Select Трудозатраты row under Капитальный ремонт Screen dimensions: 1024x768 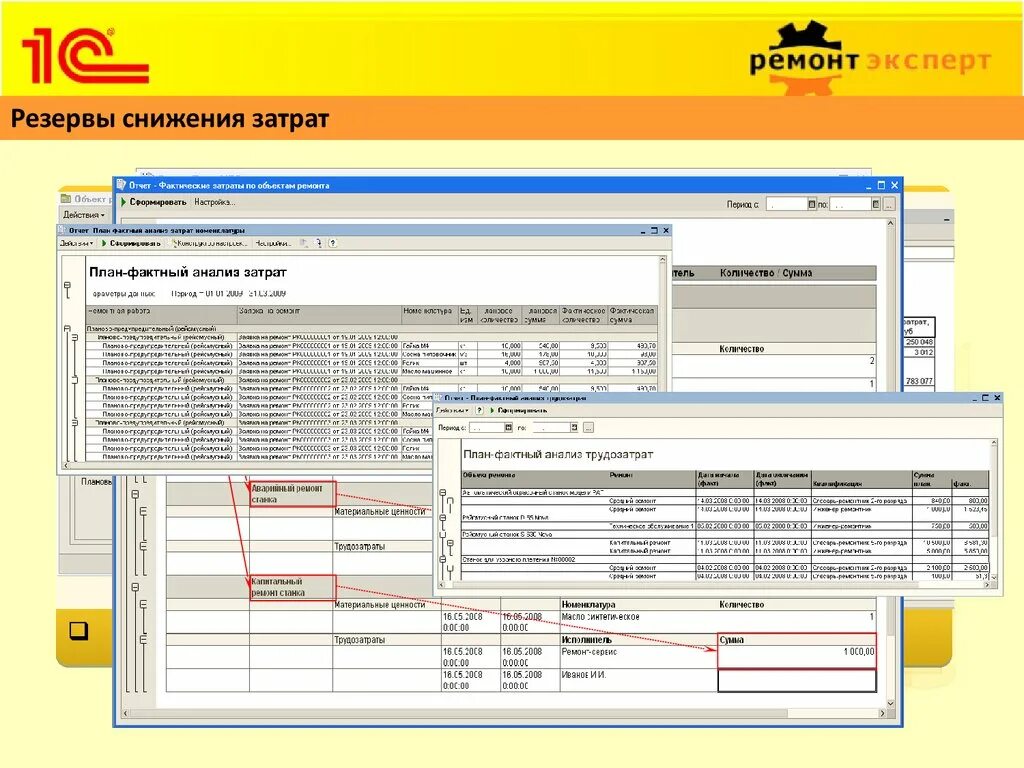click(x=359, y=640)
